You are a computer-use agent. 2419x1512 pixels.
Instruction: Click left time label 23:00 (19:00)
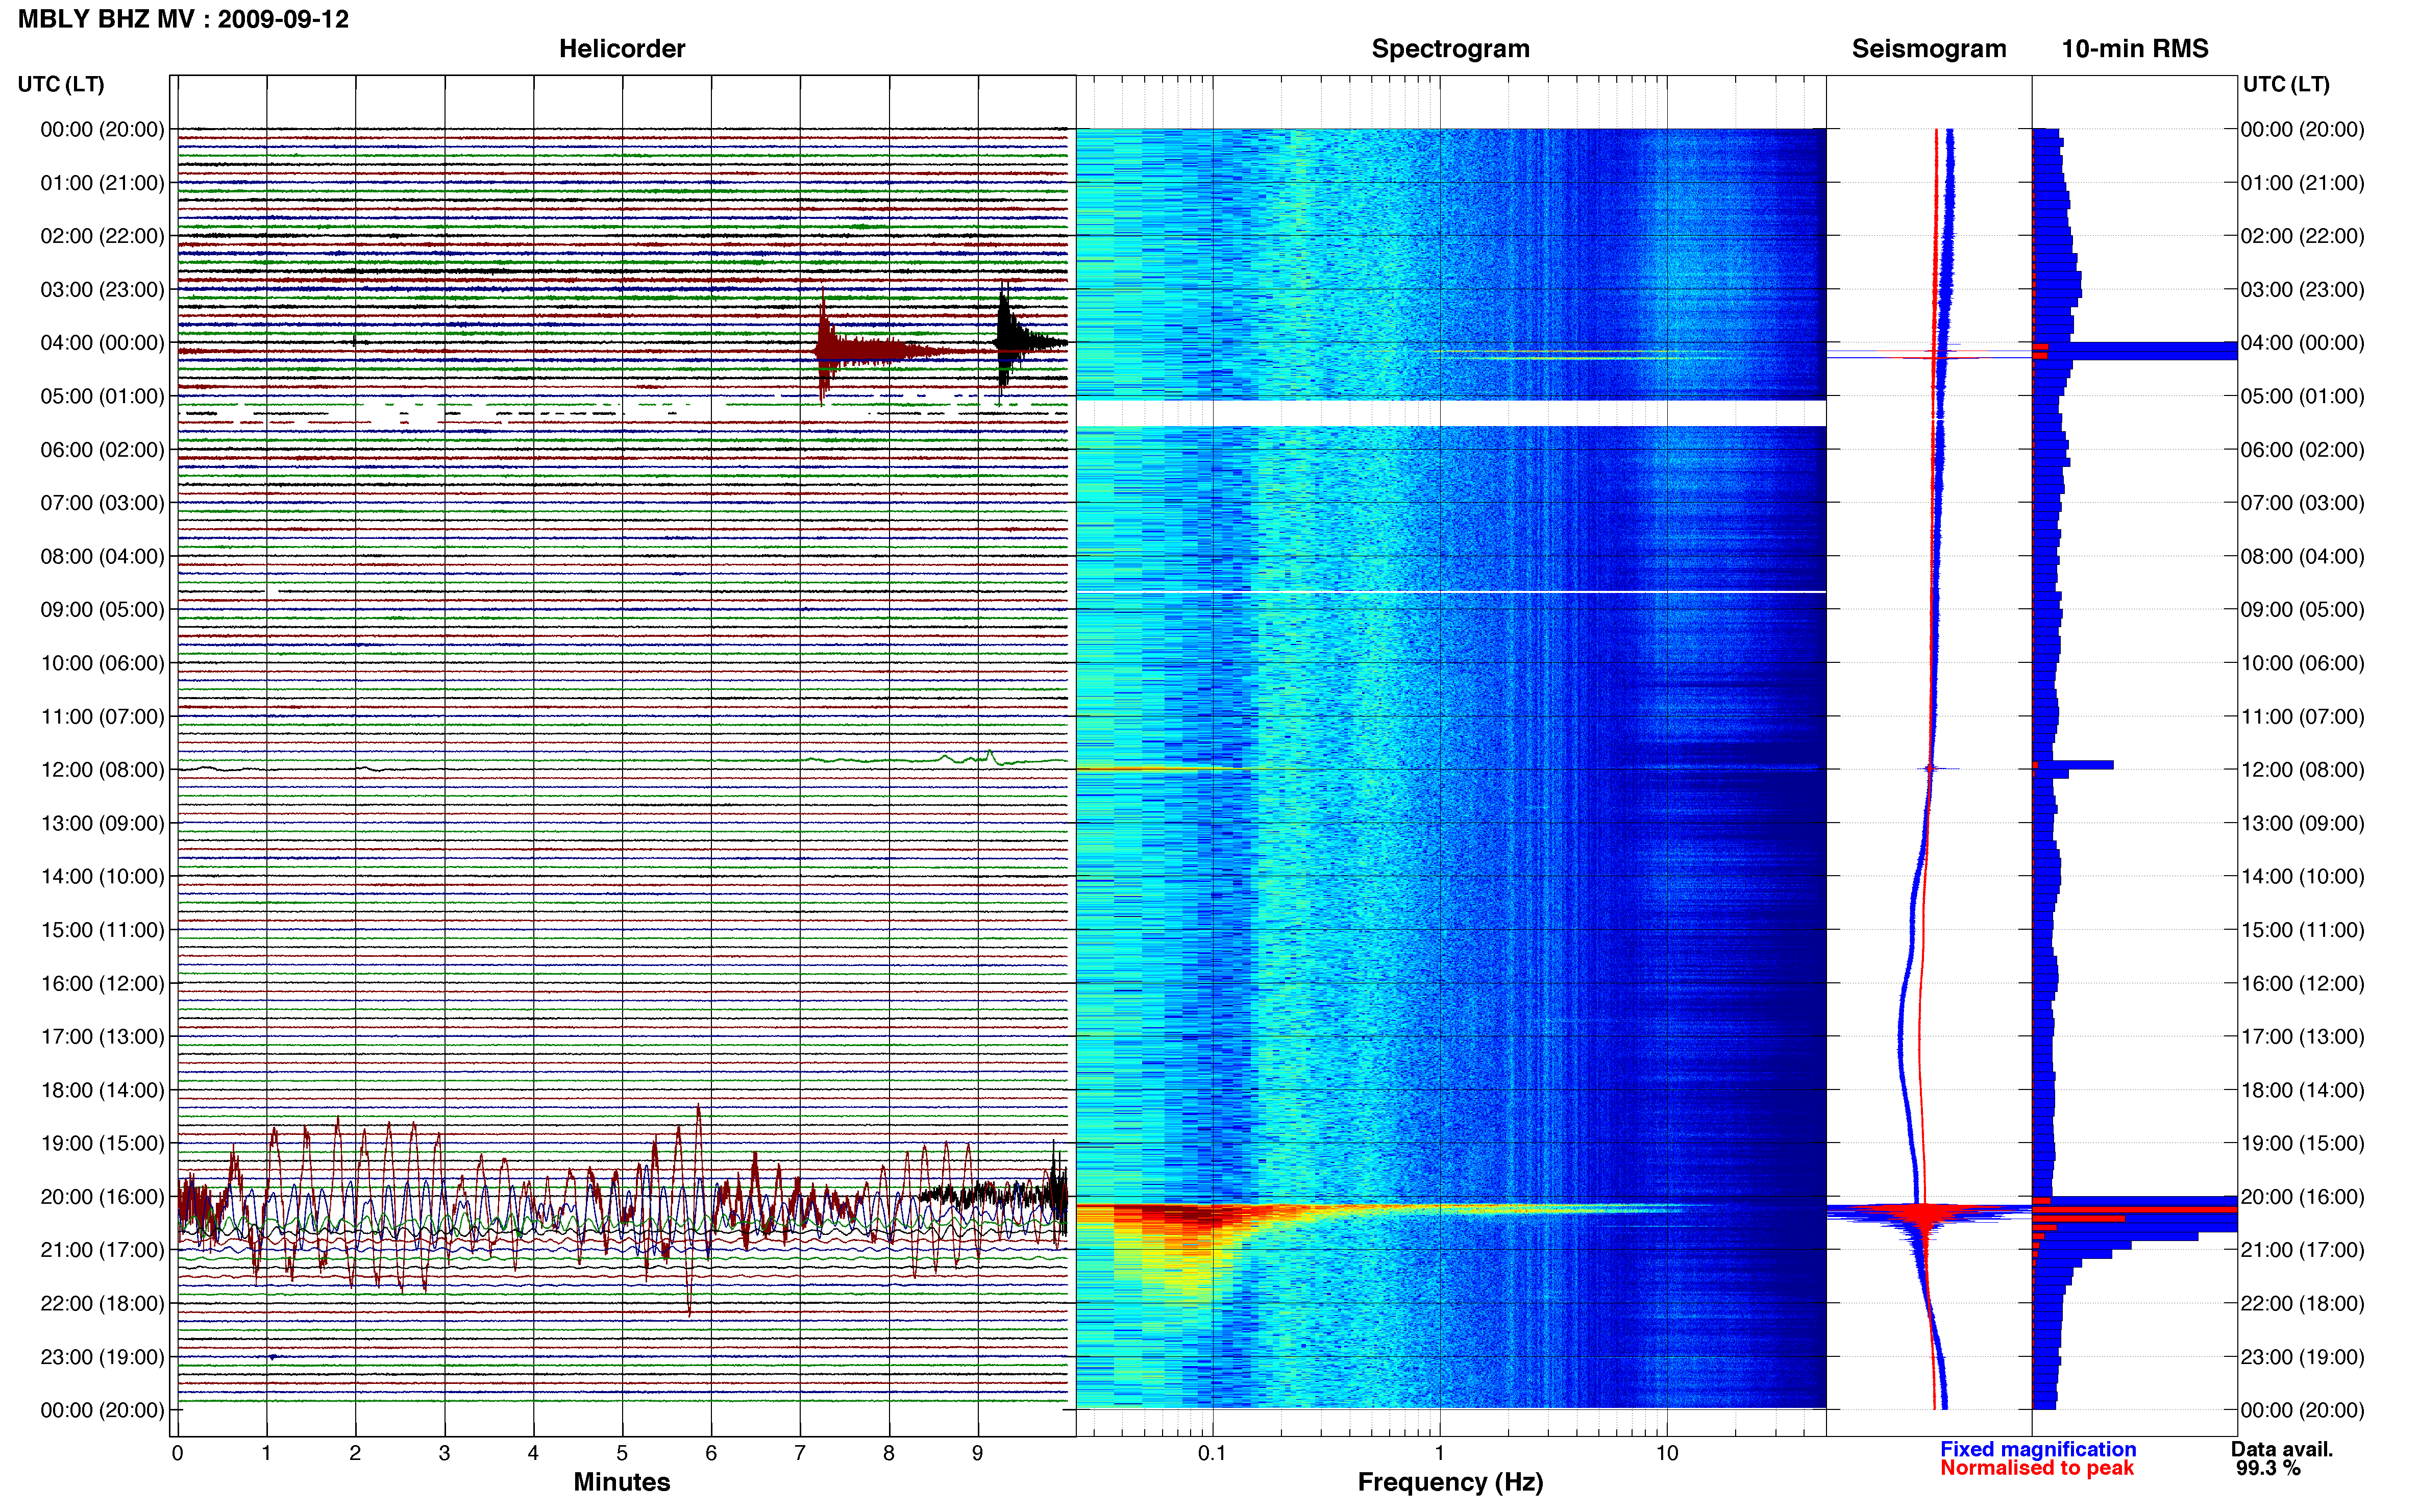point(102,1357)
